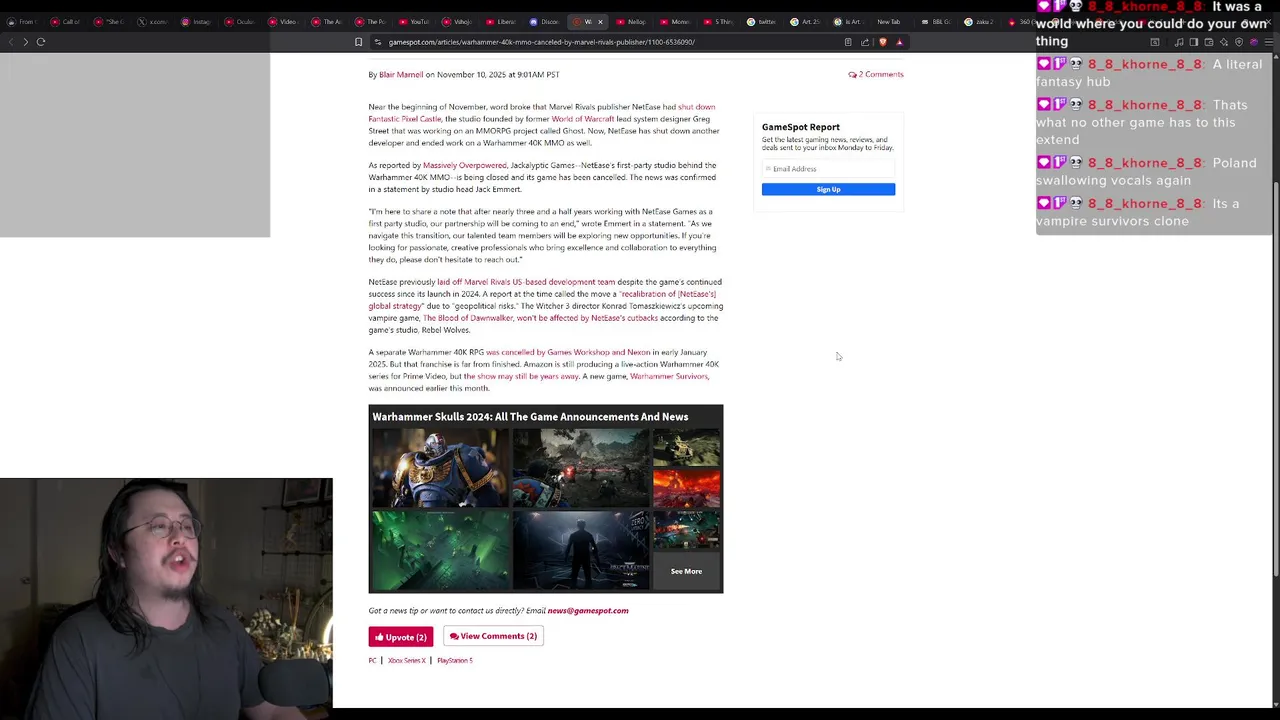Open the browser hamburger menu
Image resolution: width=1280 pixels, height=720 pixels.
[x=1268, y=42]
